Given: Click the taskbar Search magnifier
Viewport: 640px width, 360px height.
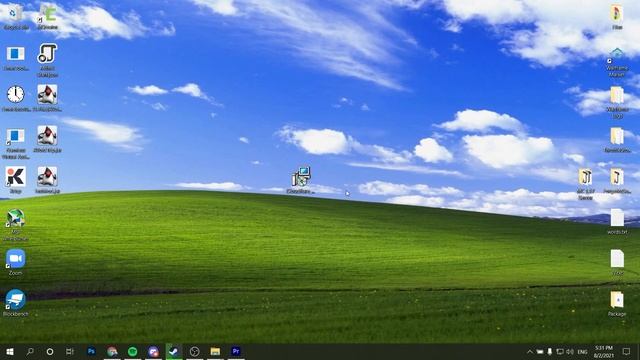Looking at the screenshot, I should click(30, 351).
